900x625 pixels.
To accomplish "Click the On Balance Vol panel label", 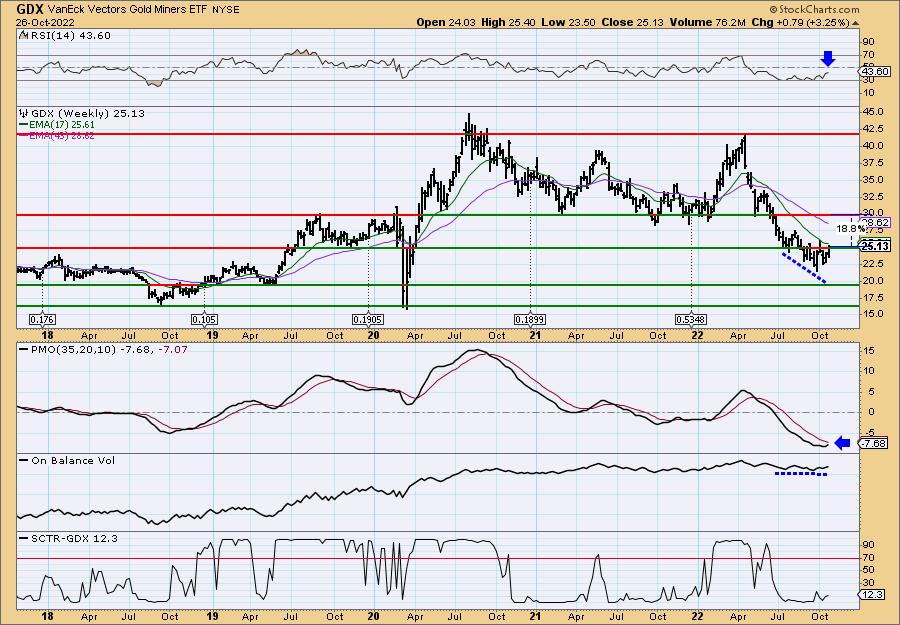I will click(x=73, y=460).
